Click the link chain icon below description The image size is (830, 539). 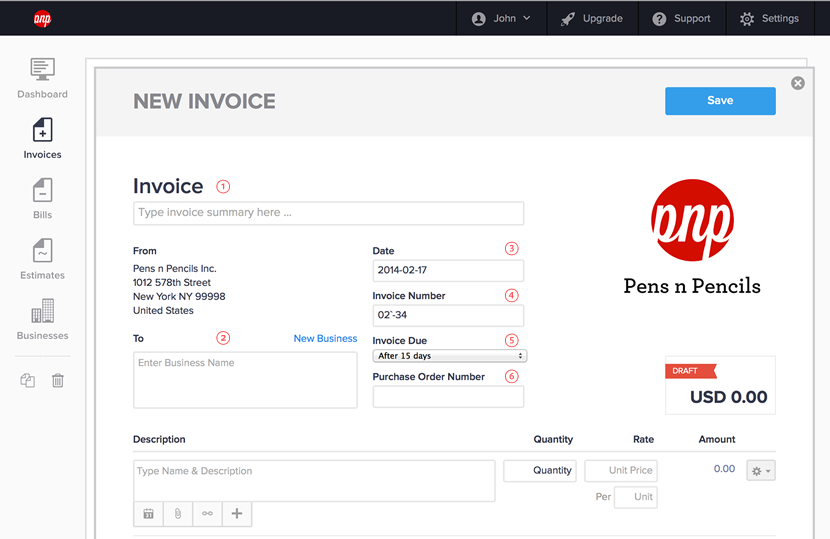(208, 514)
